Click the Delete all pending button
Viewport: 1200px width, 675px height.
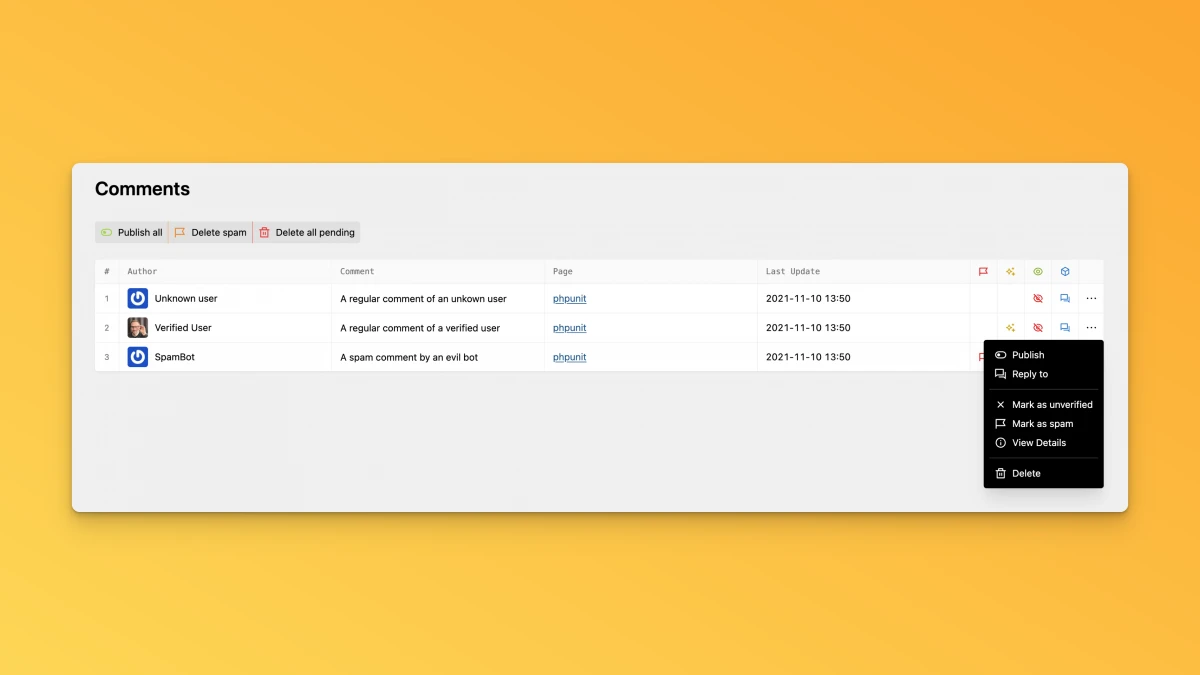click(x=306, y=232)
